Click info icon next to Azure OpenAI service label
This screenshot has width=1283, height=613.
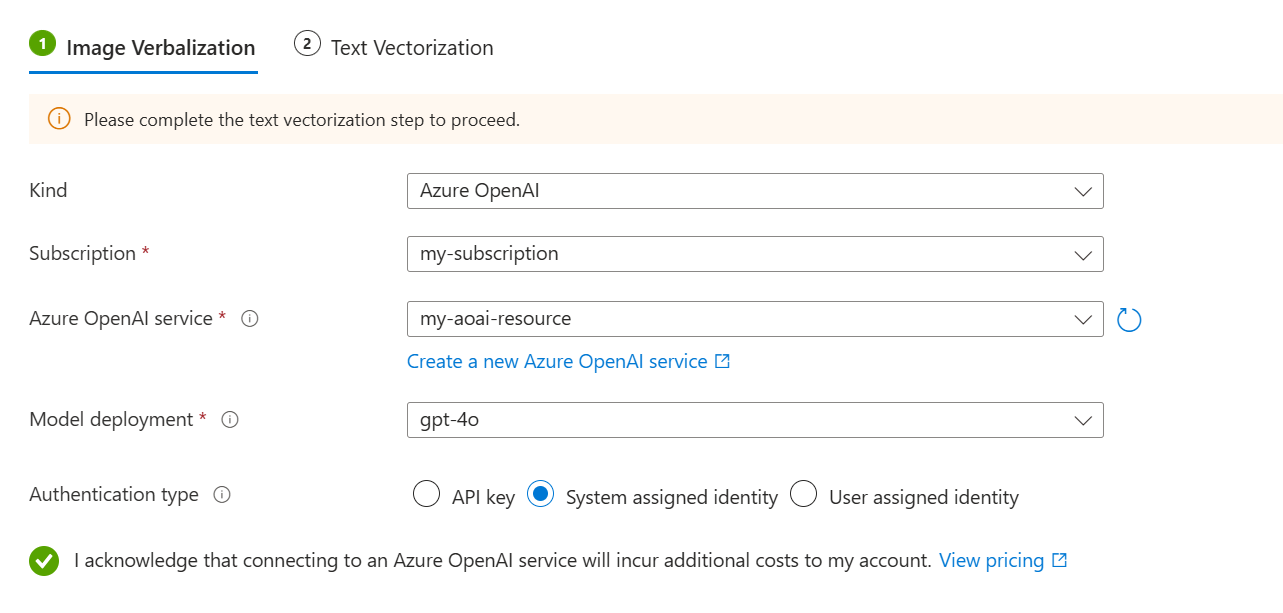point(251,319)
